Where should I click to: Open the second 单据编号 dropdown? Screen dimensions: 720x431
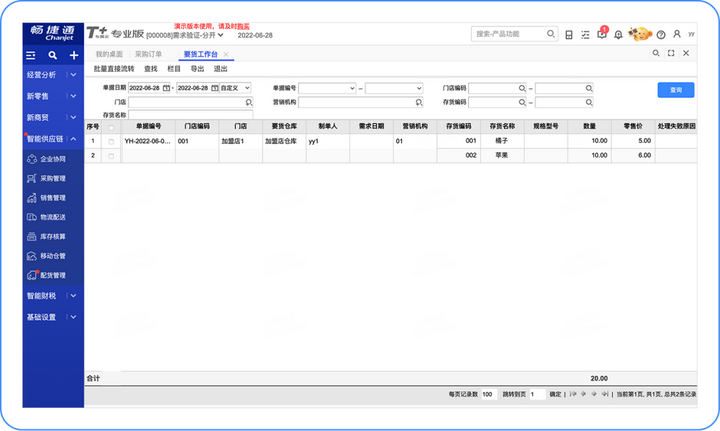pos(394,88)
